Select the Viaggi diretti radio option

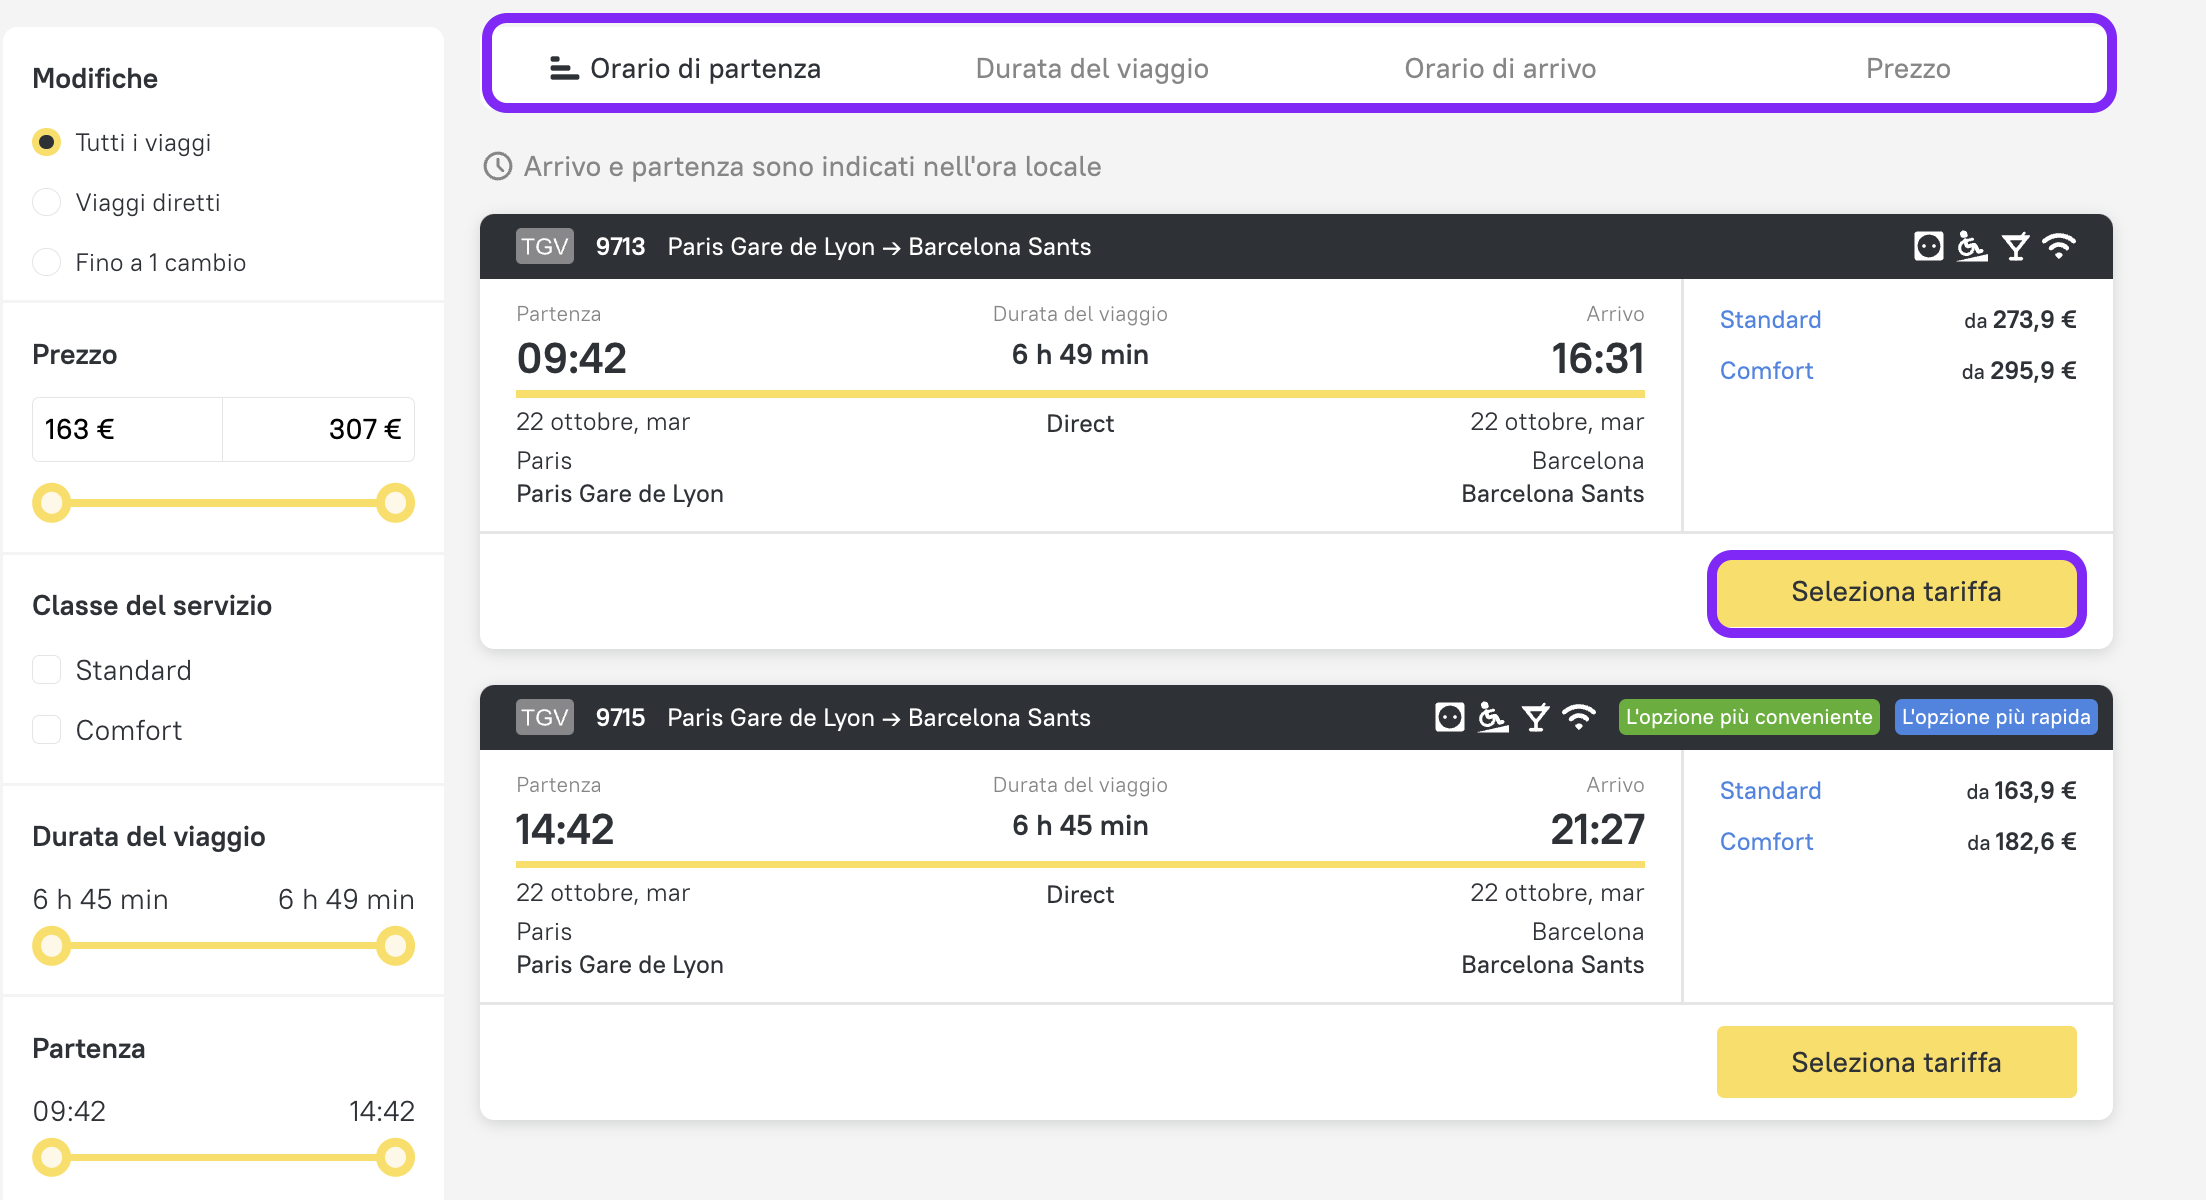click(47, 203)
